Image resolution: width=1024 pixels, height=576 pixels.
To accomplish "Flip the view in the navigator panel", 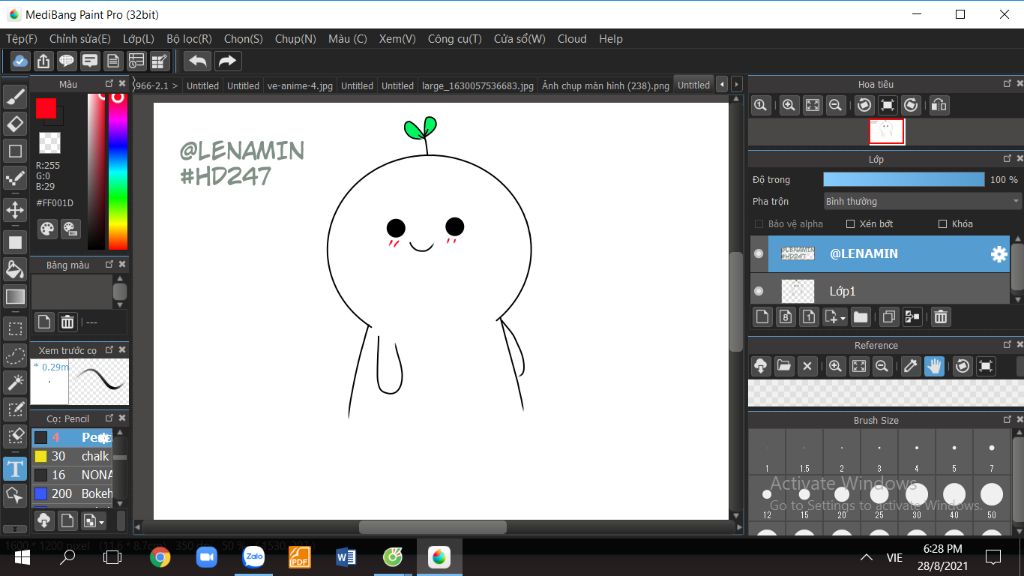I will (x=939, y=105).
